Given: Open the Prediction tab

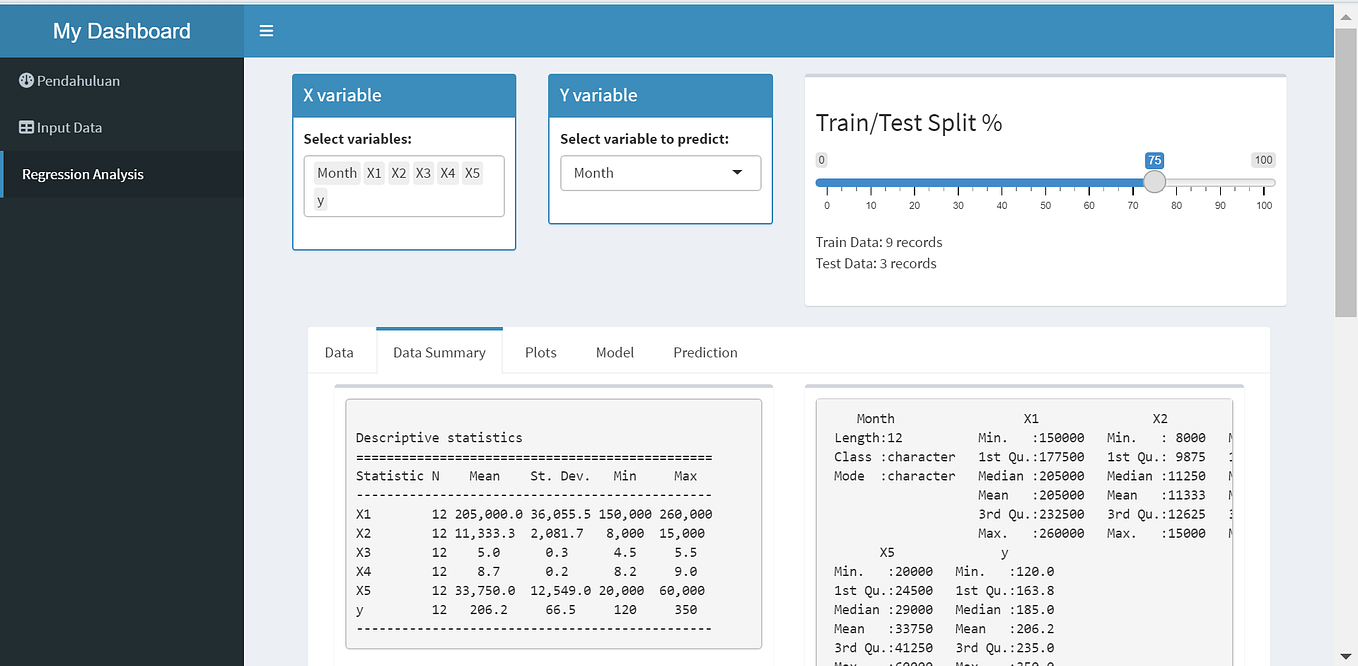Looking at the screenshot, I should point(705,352).
